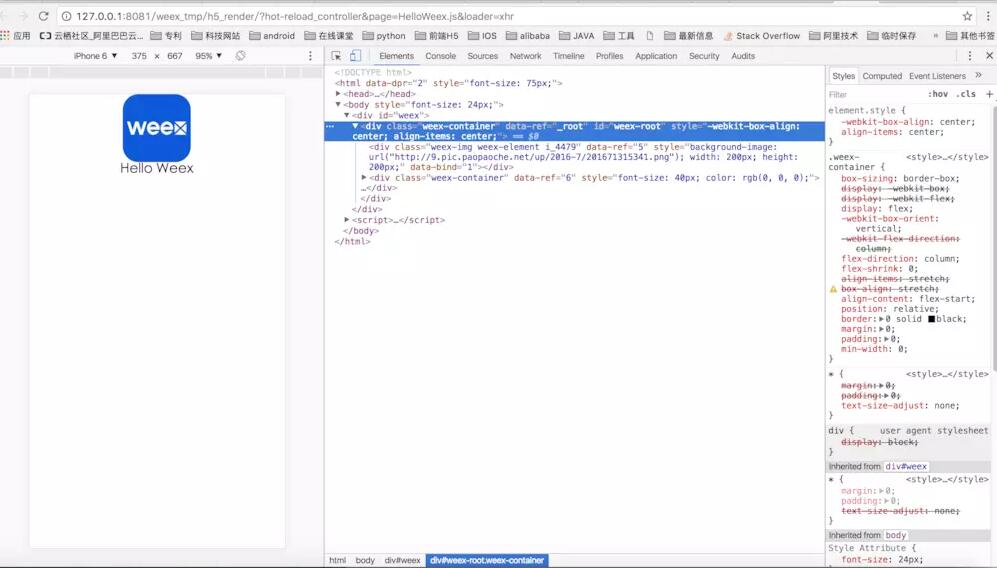Click the Weex logo image in preview
The image size is (997, 568).
(x=156, y=128)
